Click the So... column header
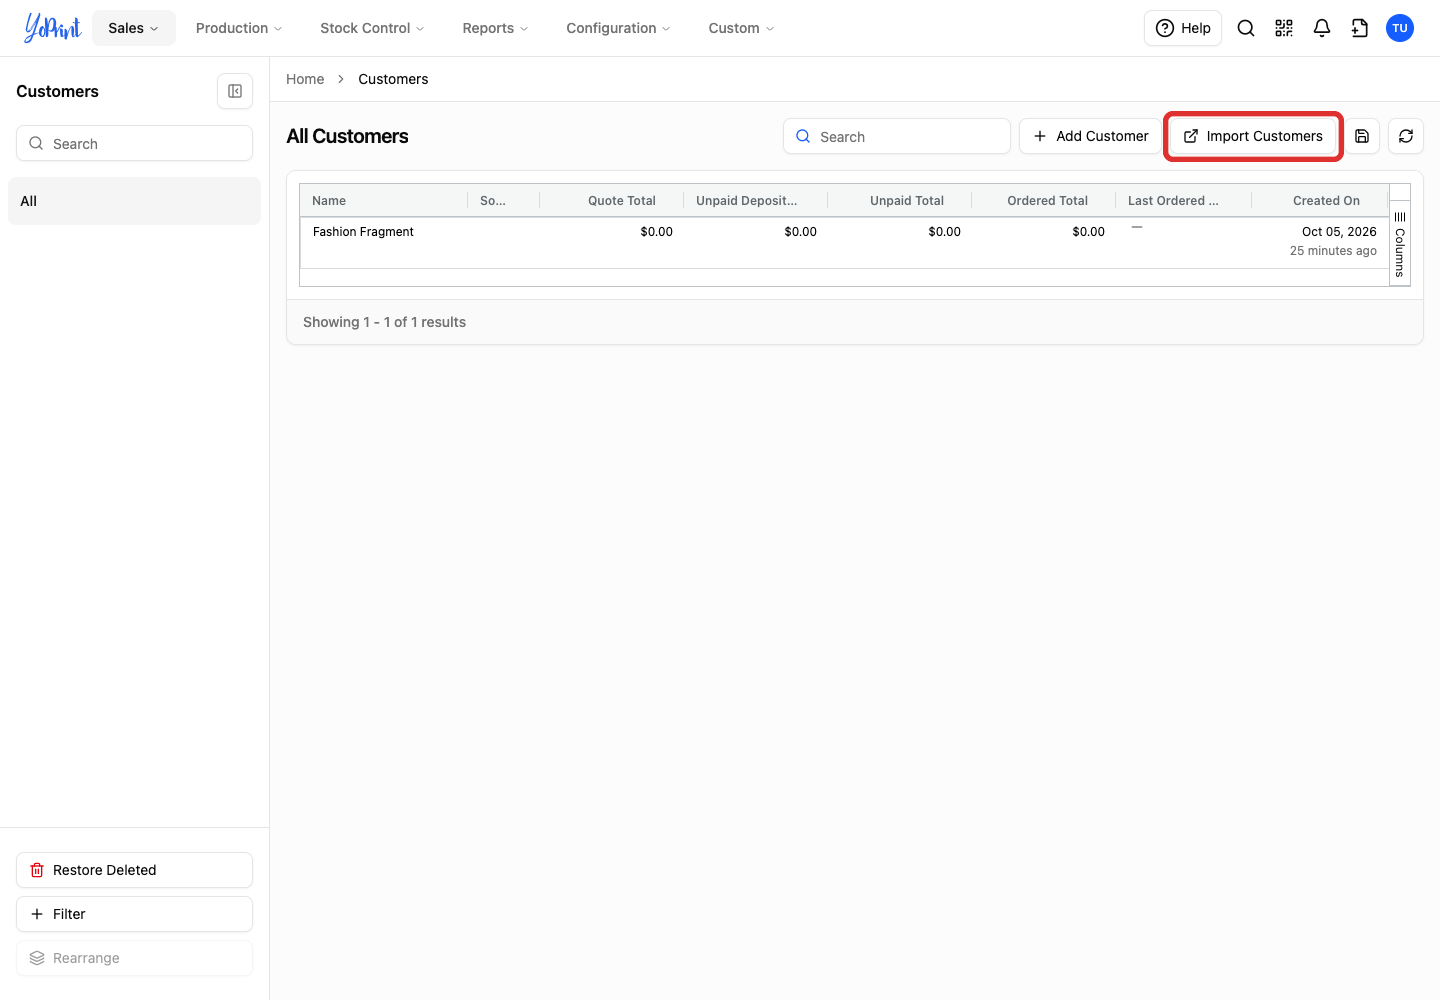This screenshot has width=1440, height=1000. pyautogui.click(x=504, y=200)
